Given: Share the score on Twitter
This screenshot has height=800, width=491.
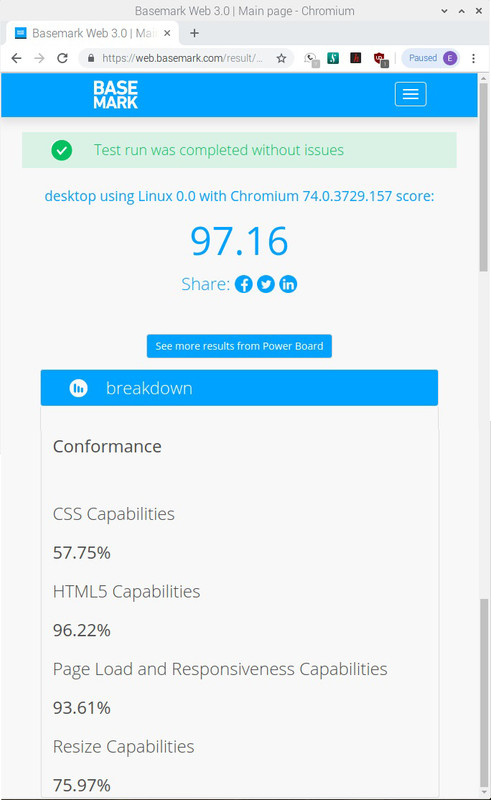Looking at the screenshot, I should coord(266,284).
